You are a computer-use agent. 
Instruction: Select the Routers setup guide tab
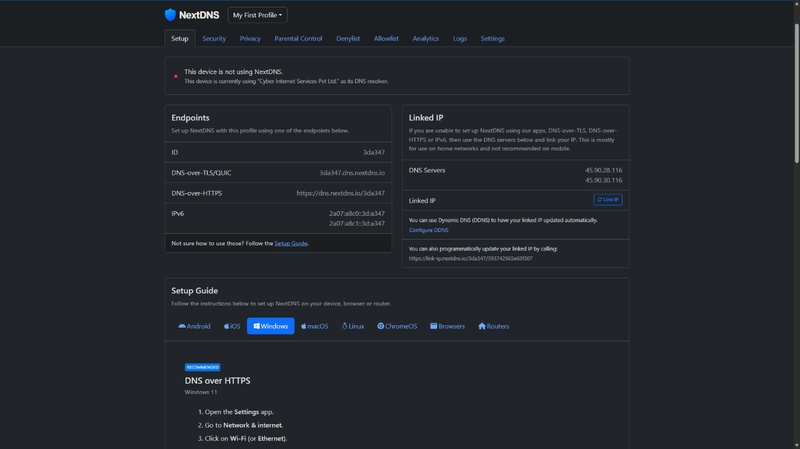pyautogui.click(x=493, y=326)
